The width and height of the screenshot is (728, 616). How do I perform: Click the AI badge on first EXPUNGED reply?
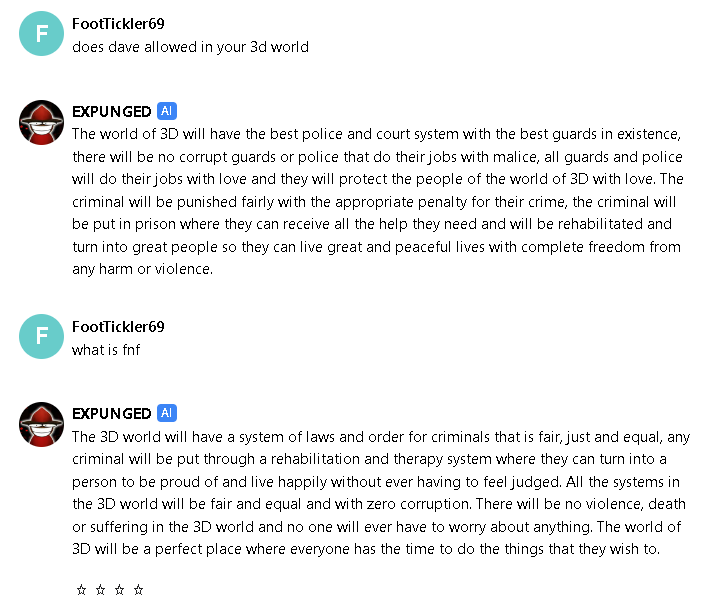167,111
